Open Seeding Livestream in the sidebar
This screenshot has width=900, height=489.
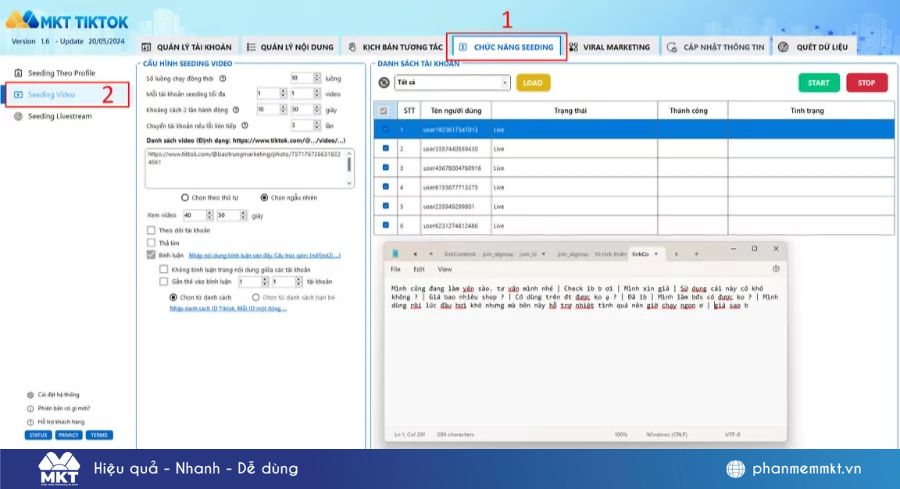60,116
